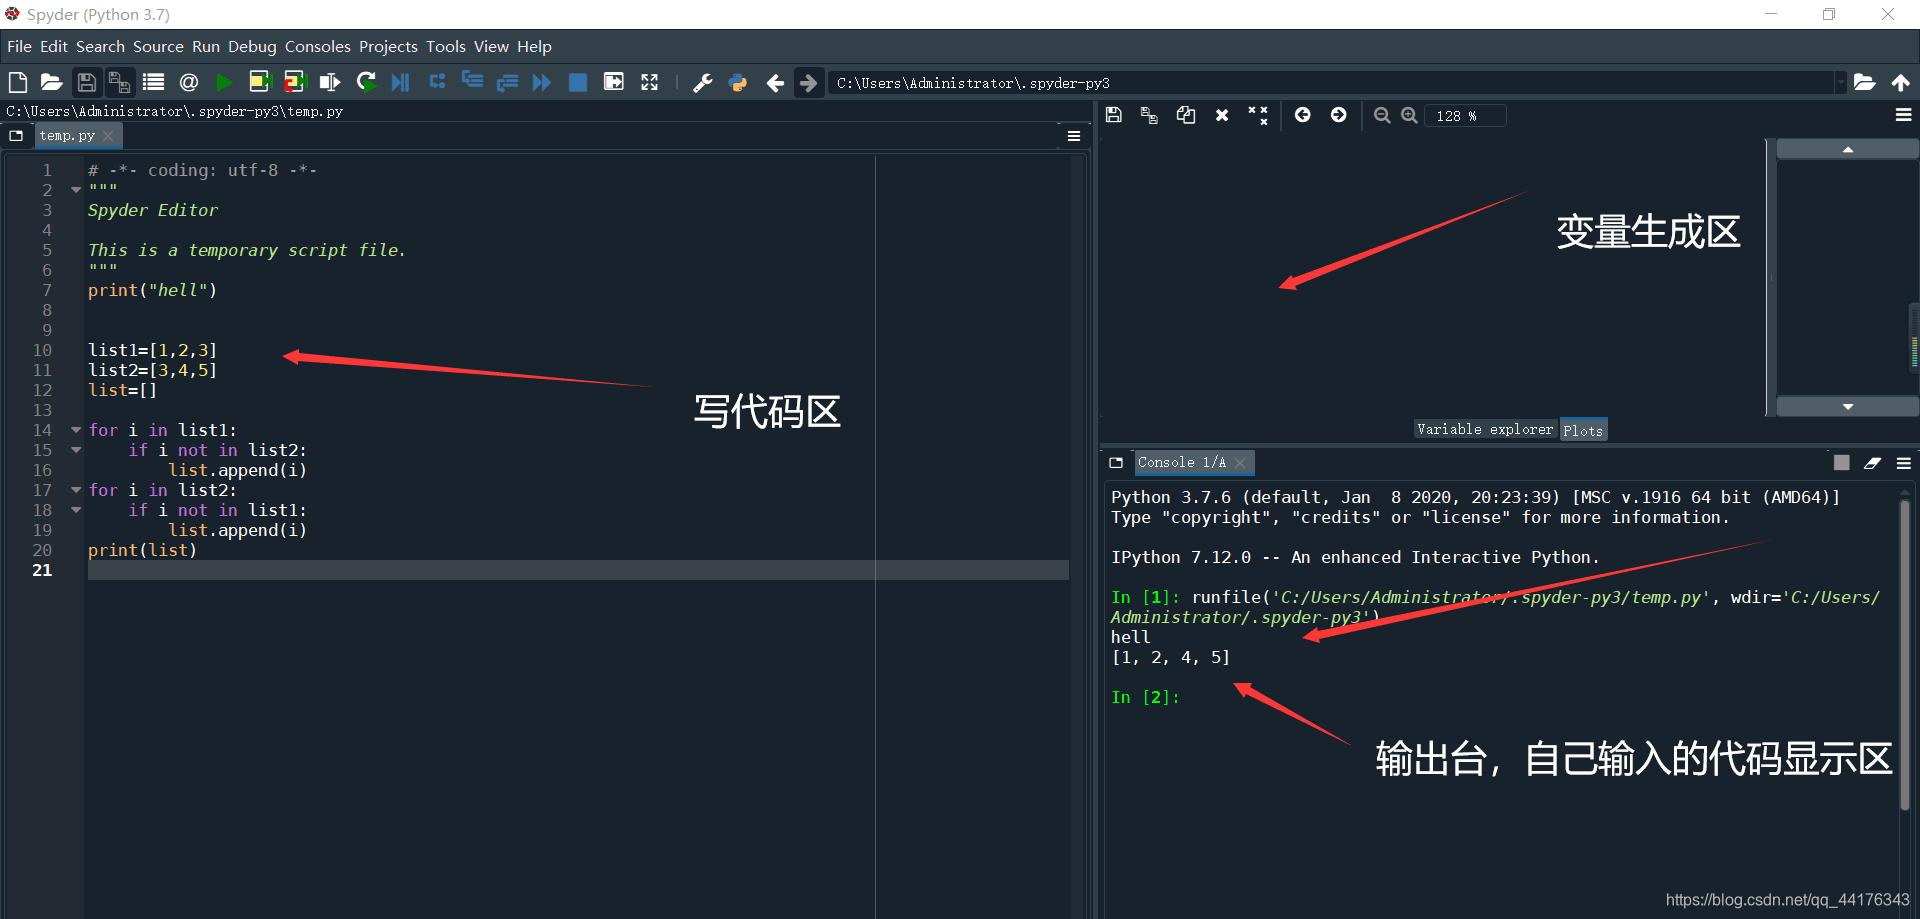Open the IPython console options menu
1920x919 pixels.
[1903, 463]
